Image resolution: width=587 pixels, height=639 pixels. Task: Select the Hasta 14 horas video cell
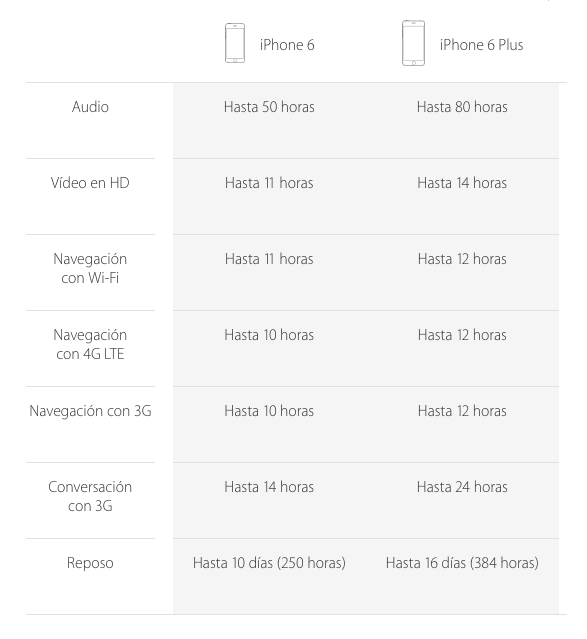click(x=462, y=183)
